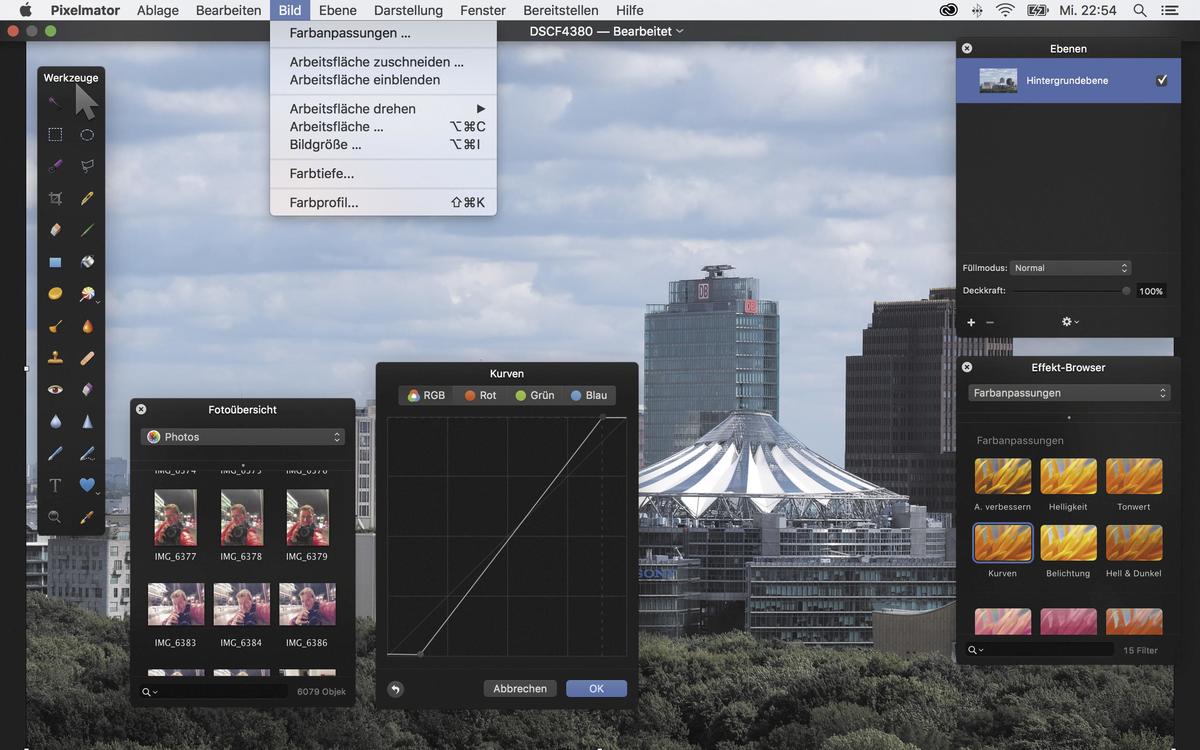This screenshot has width=1200, height=750.
Task: Open Spotlight search in menu bar
Action: coord(1139,10)
